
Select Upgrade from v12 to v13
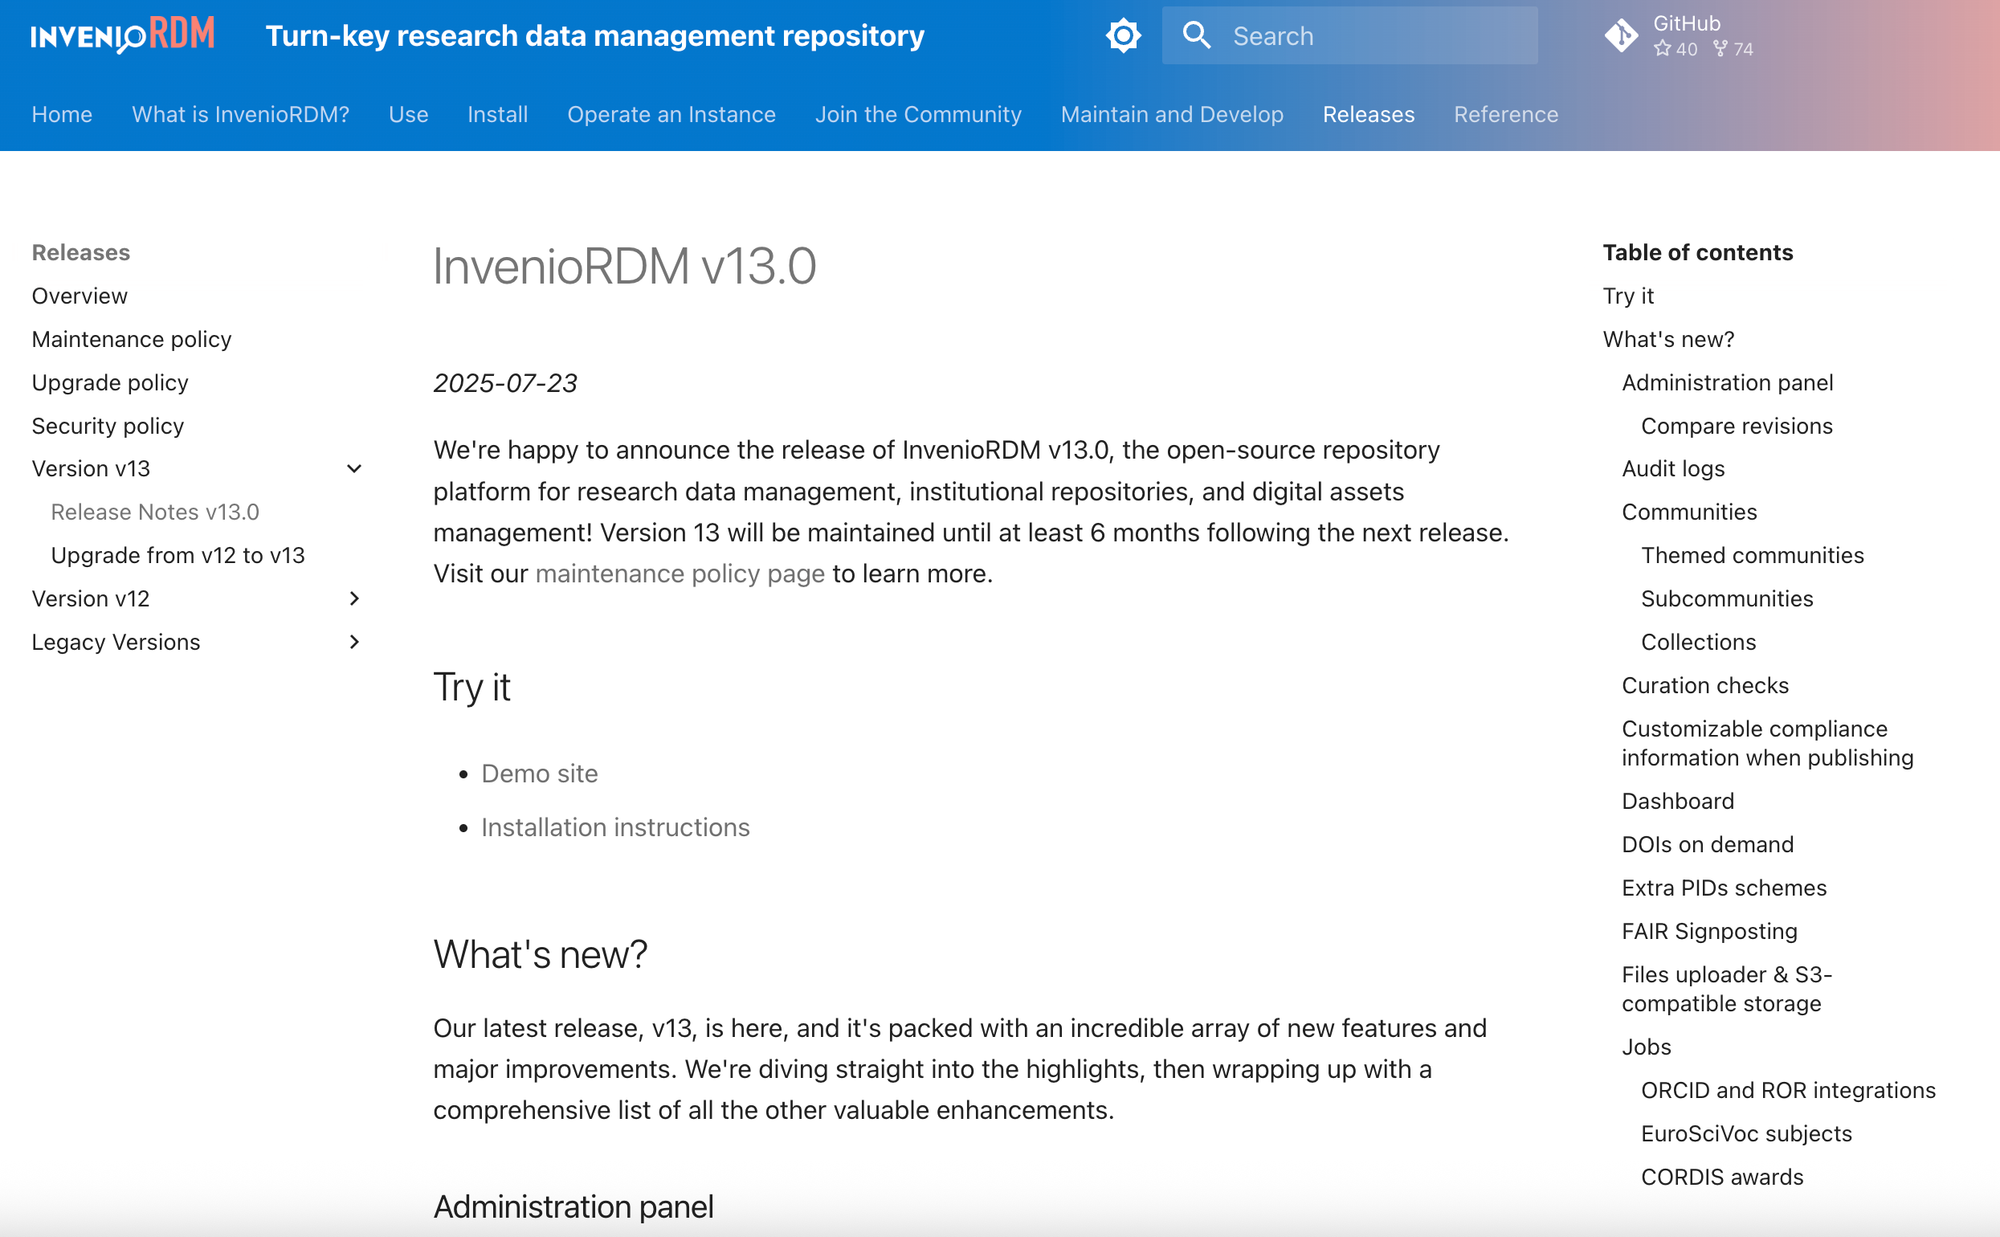(178, 556)
